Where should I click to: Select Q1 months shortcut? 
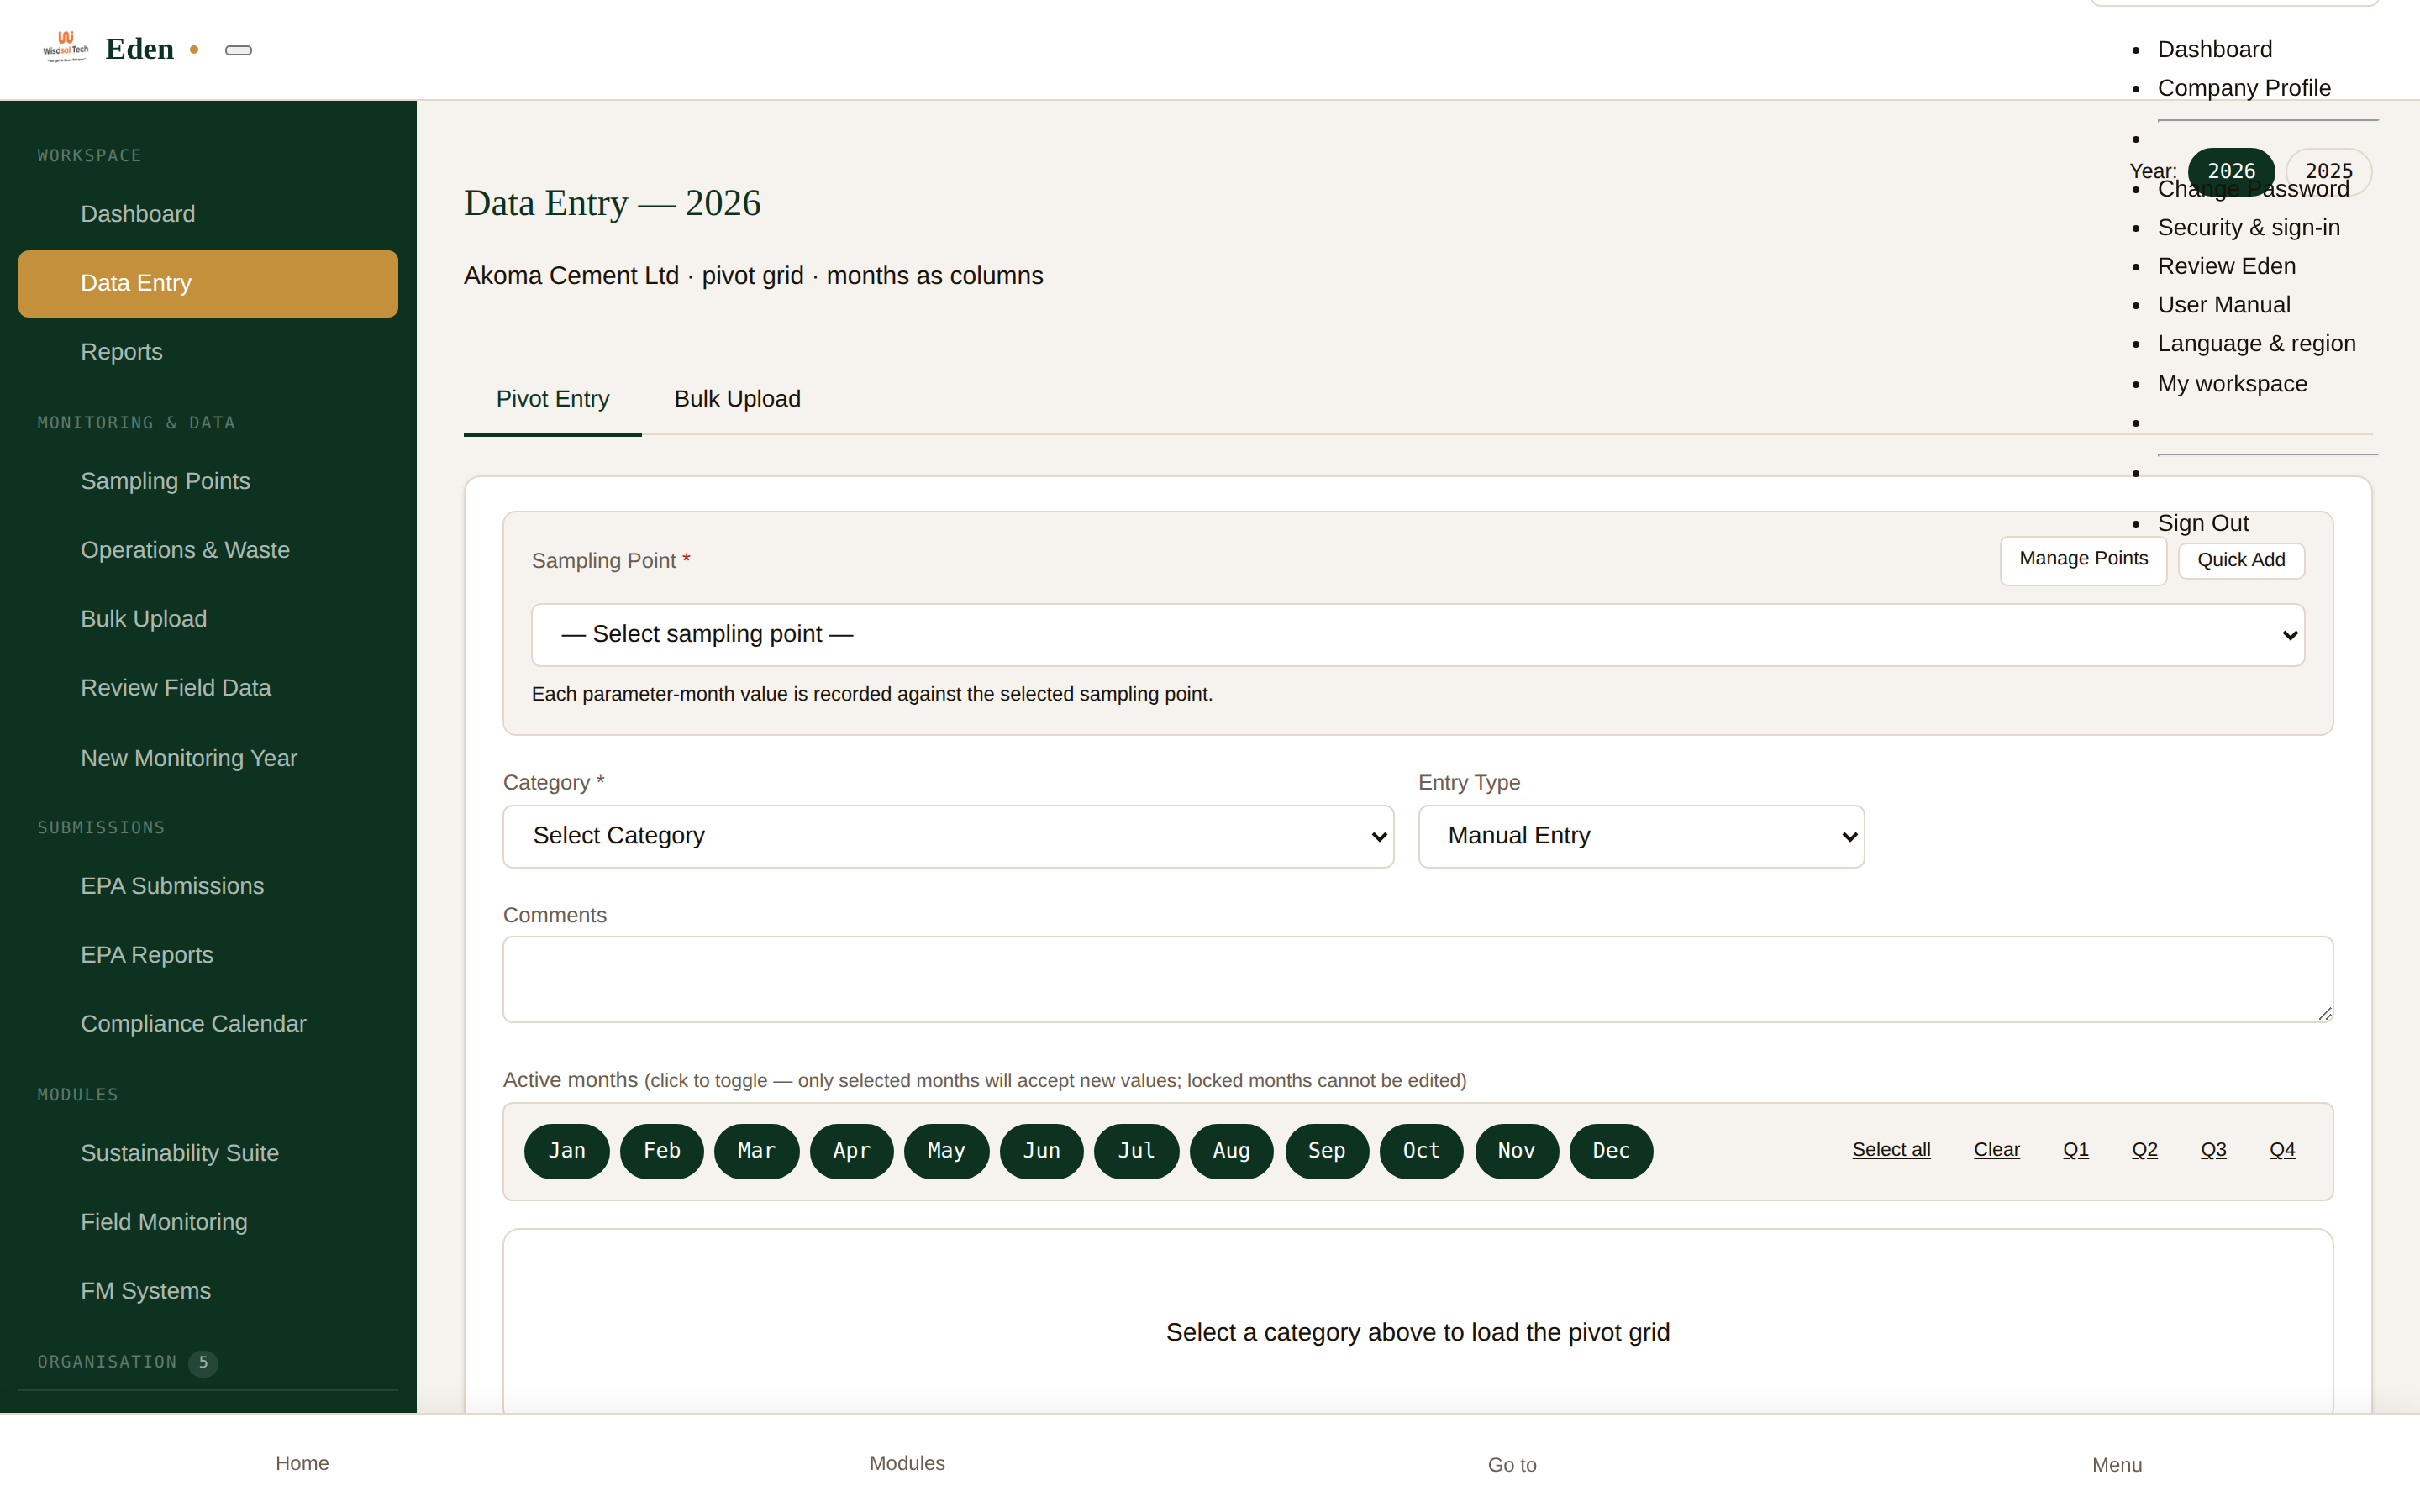click(x=2075, y=1150)
